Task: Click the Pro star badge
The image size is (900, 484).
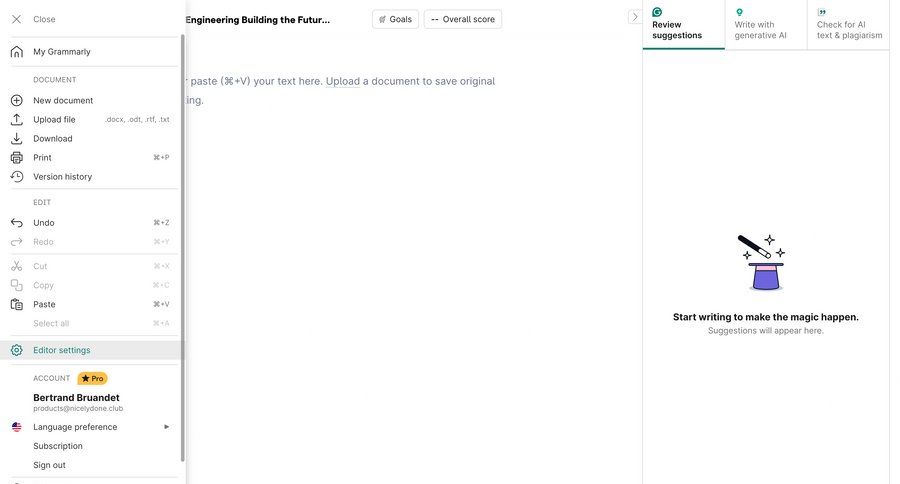Action: (x=92, y=378)
